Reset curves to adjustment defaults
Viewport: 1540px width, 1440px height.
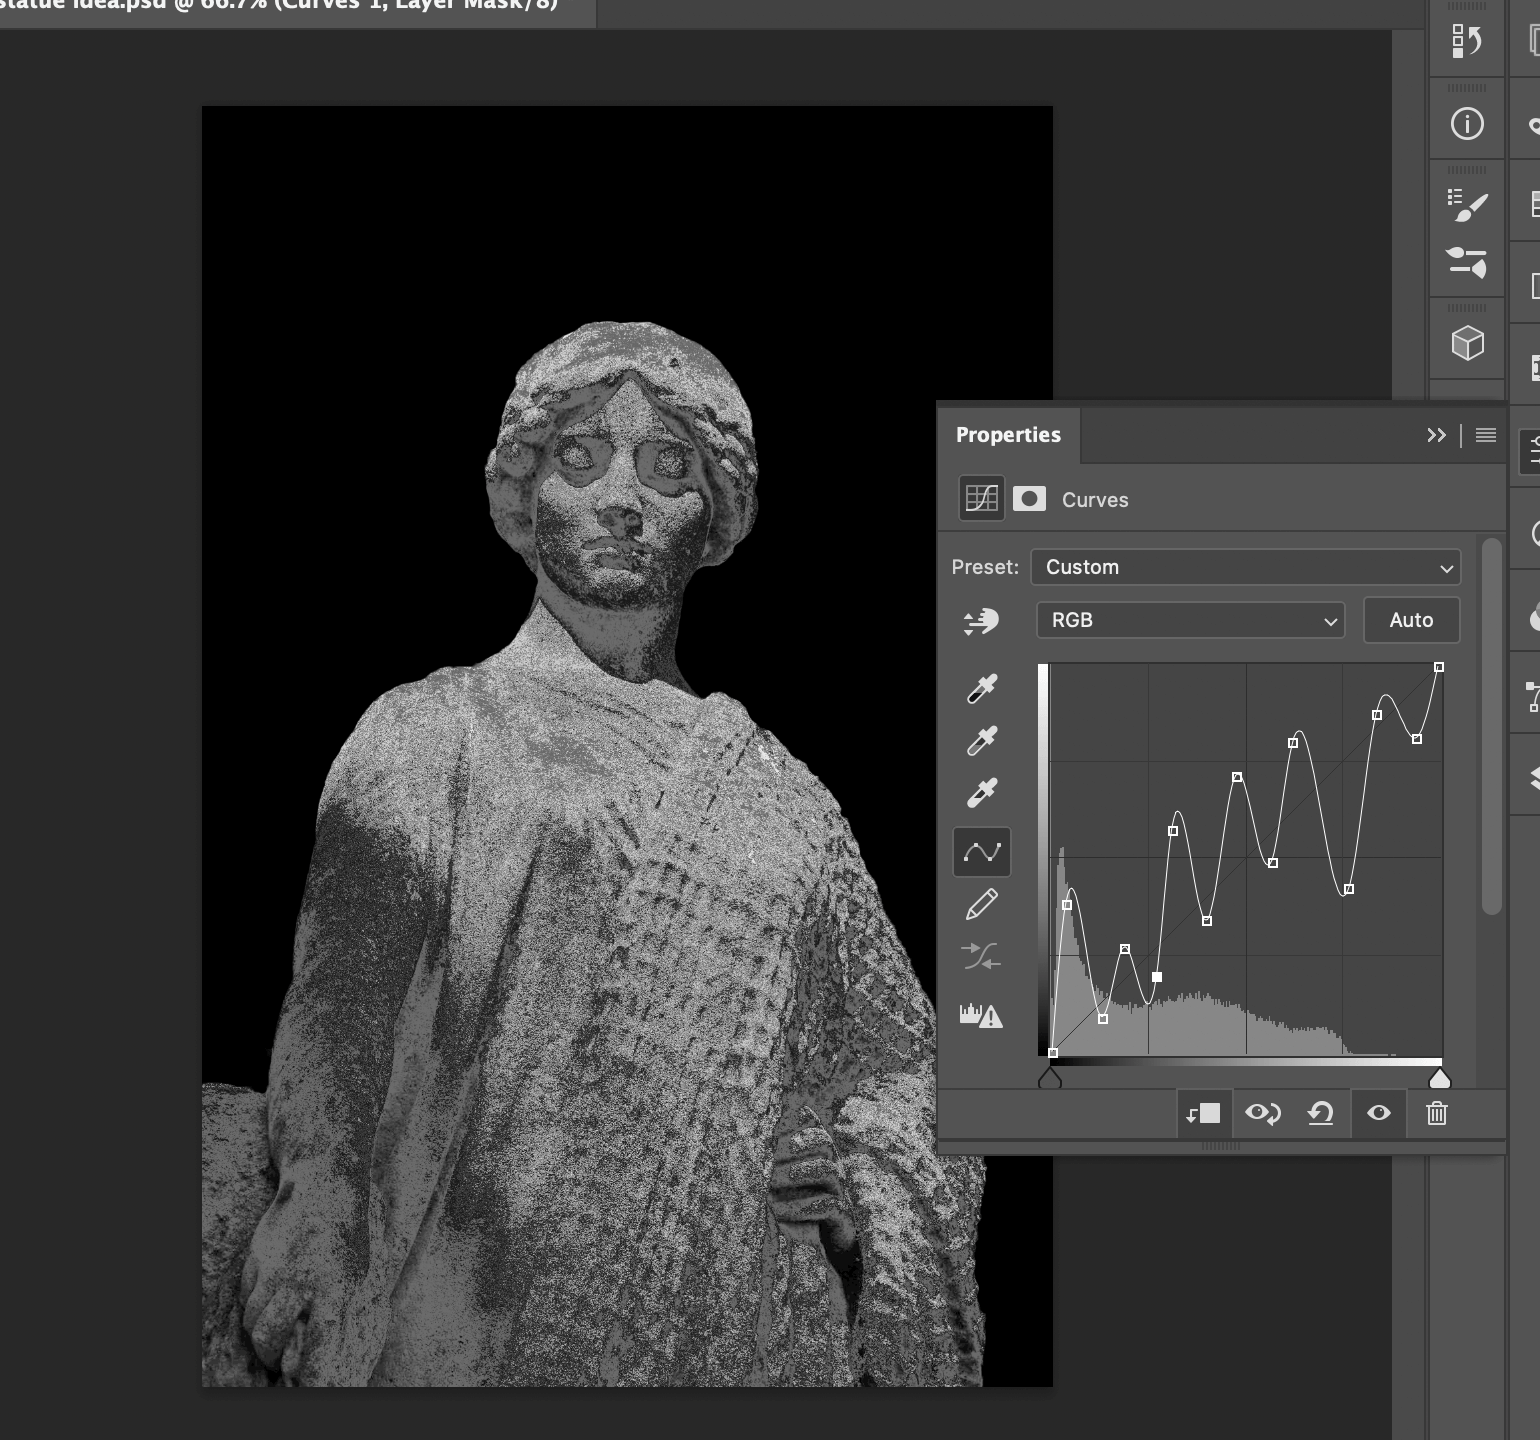1320,1113
